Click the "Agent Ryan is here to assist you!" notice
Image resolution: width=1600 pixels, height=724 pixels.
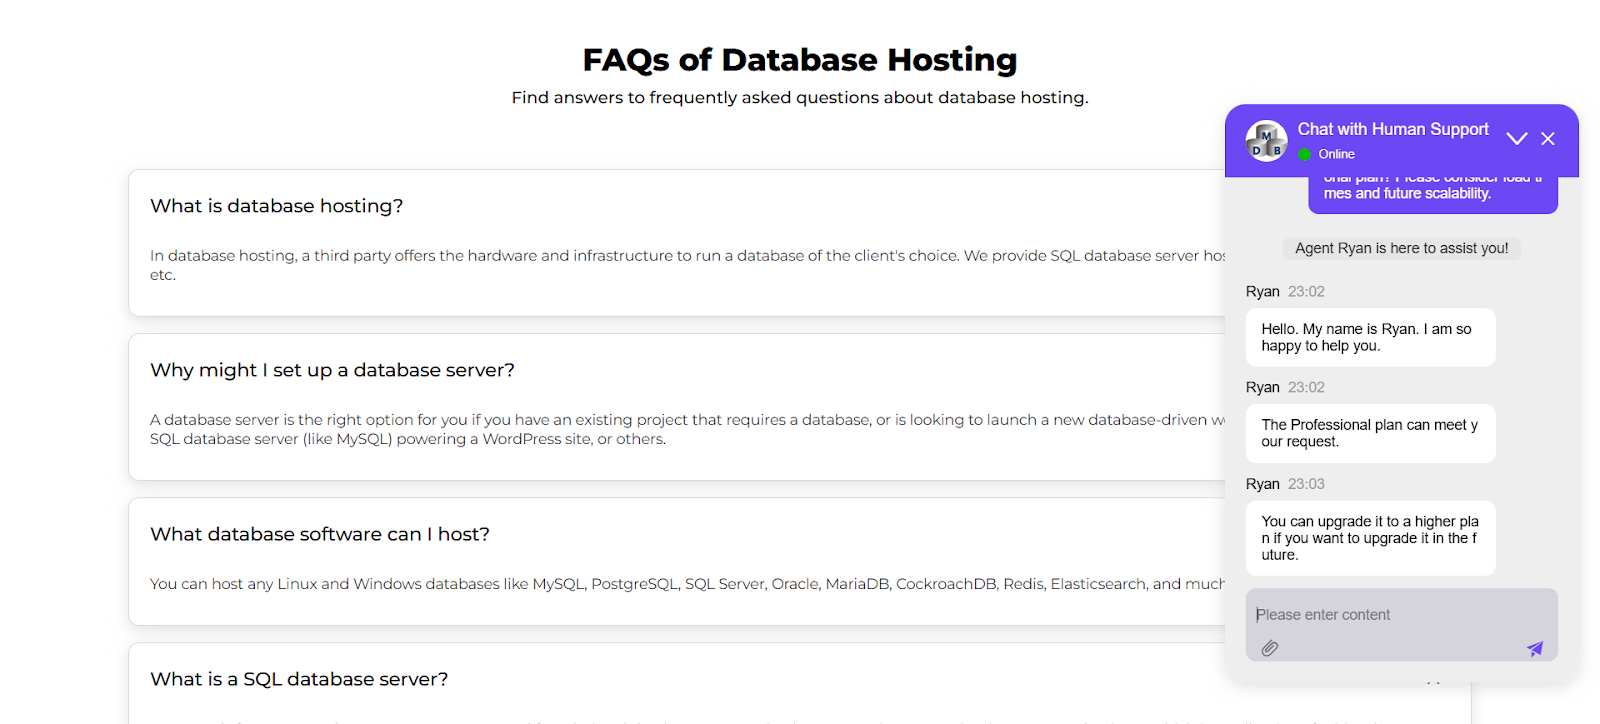pyautogui.click(x=1401, y=248)
